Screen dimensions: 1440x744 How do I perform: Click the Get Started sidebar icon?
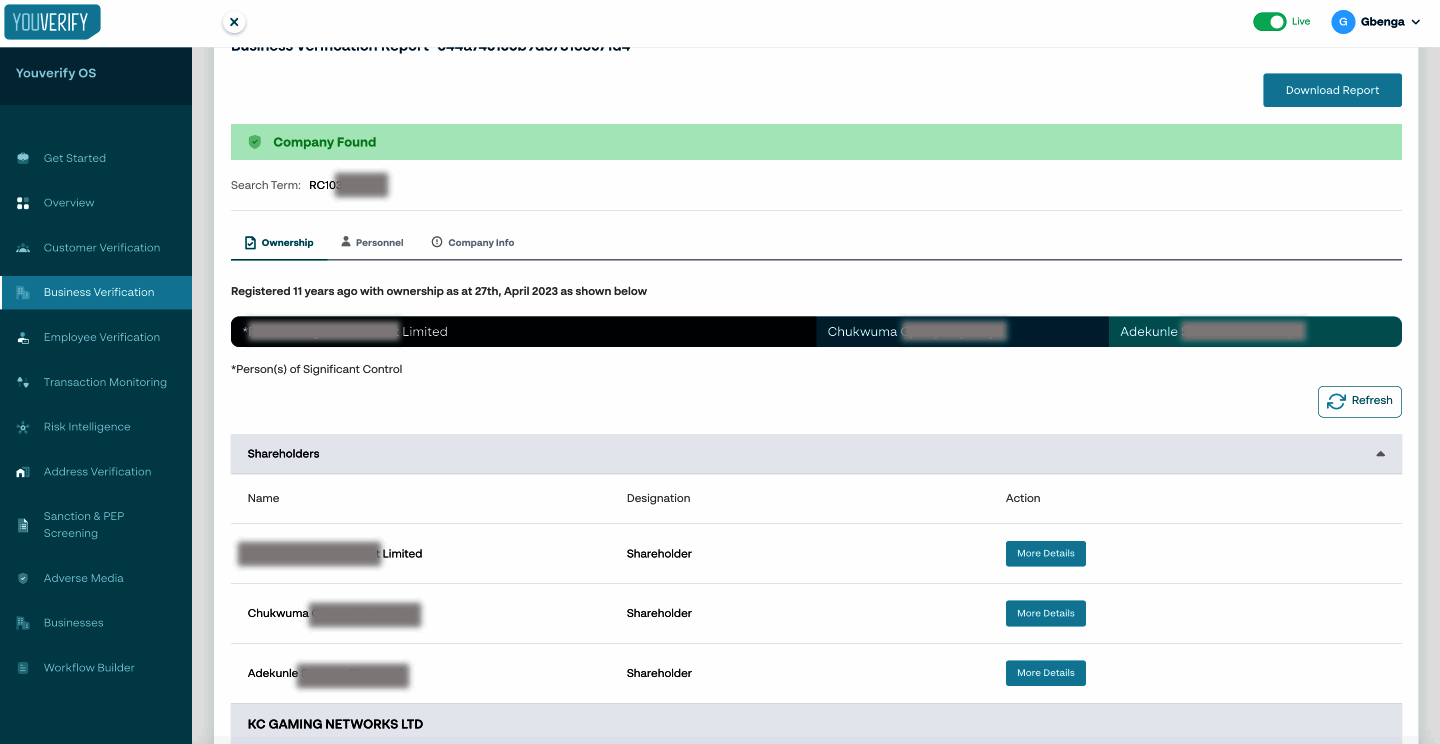click(x=23, y=158)
